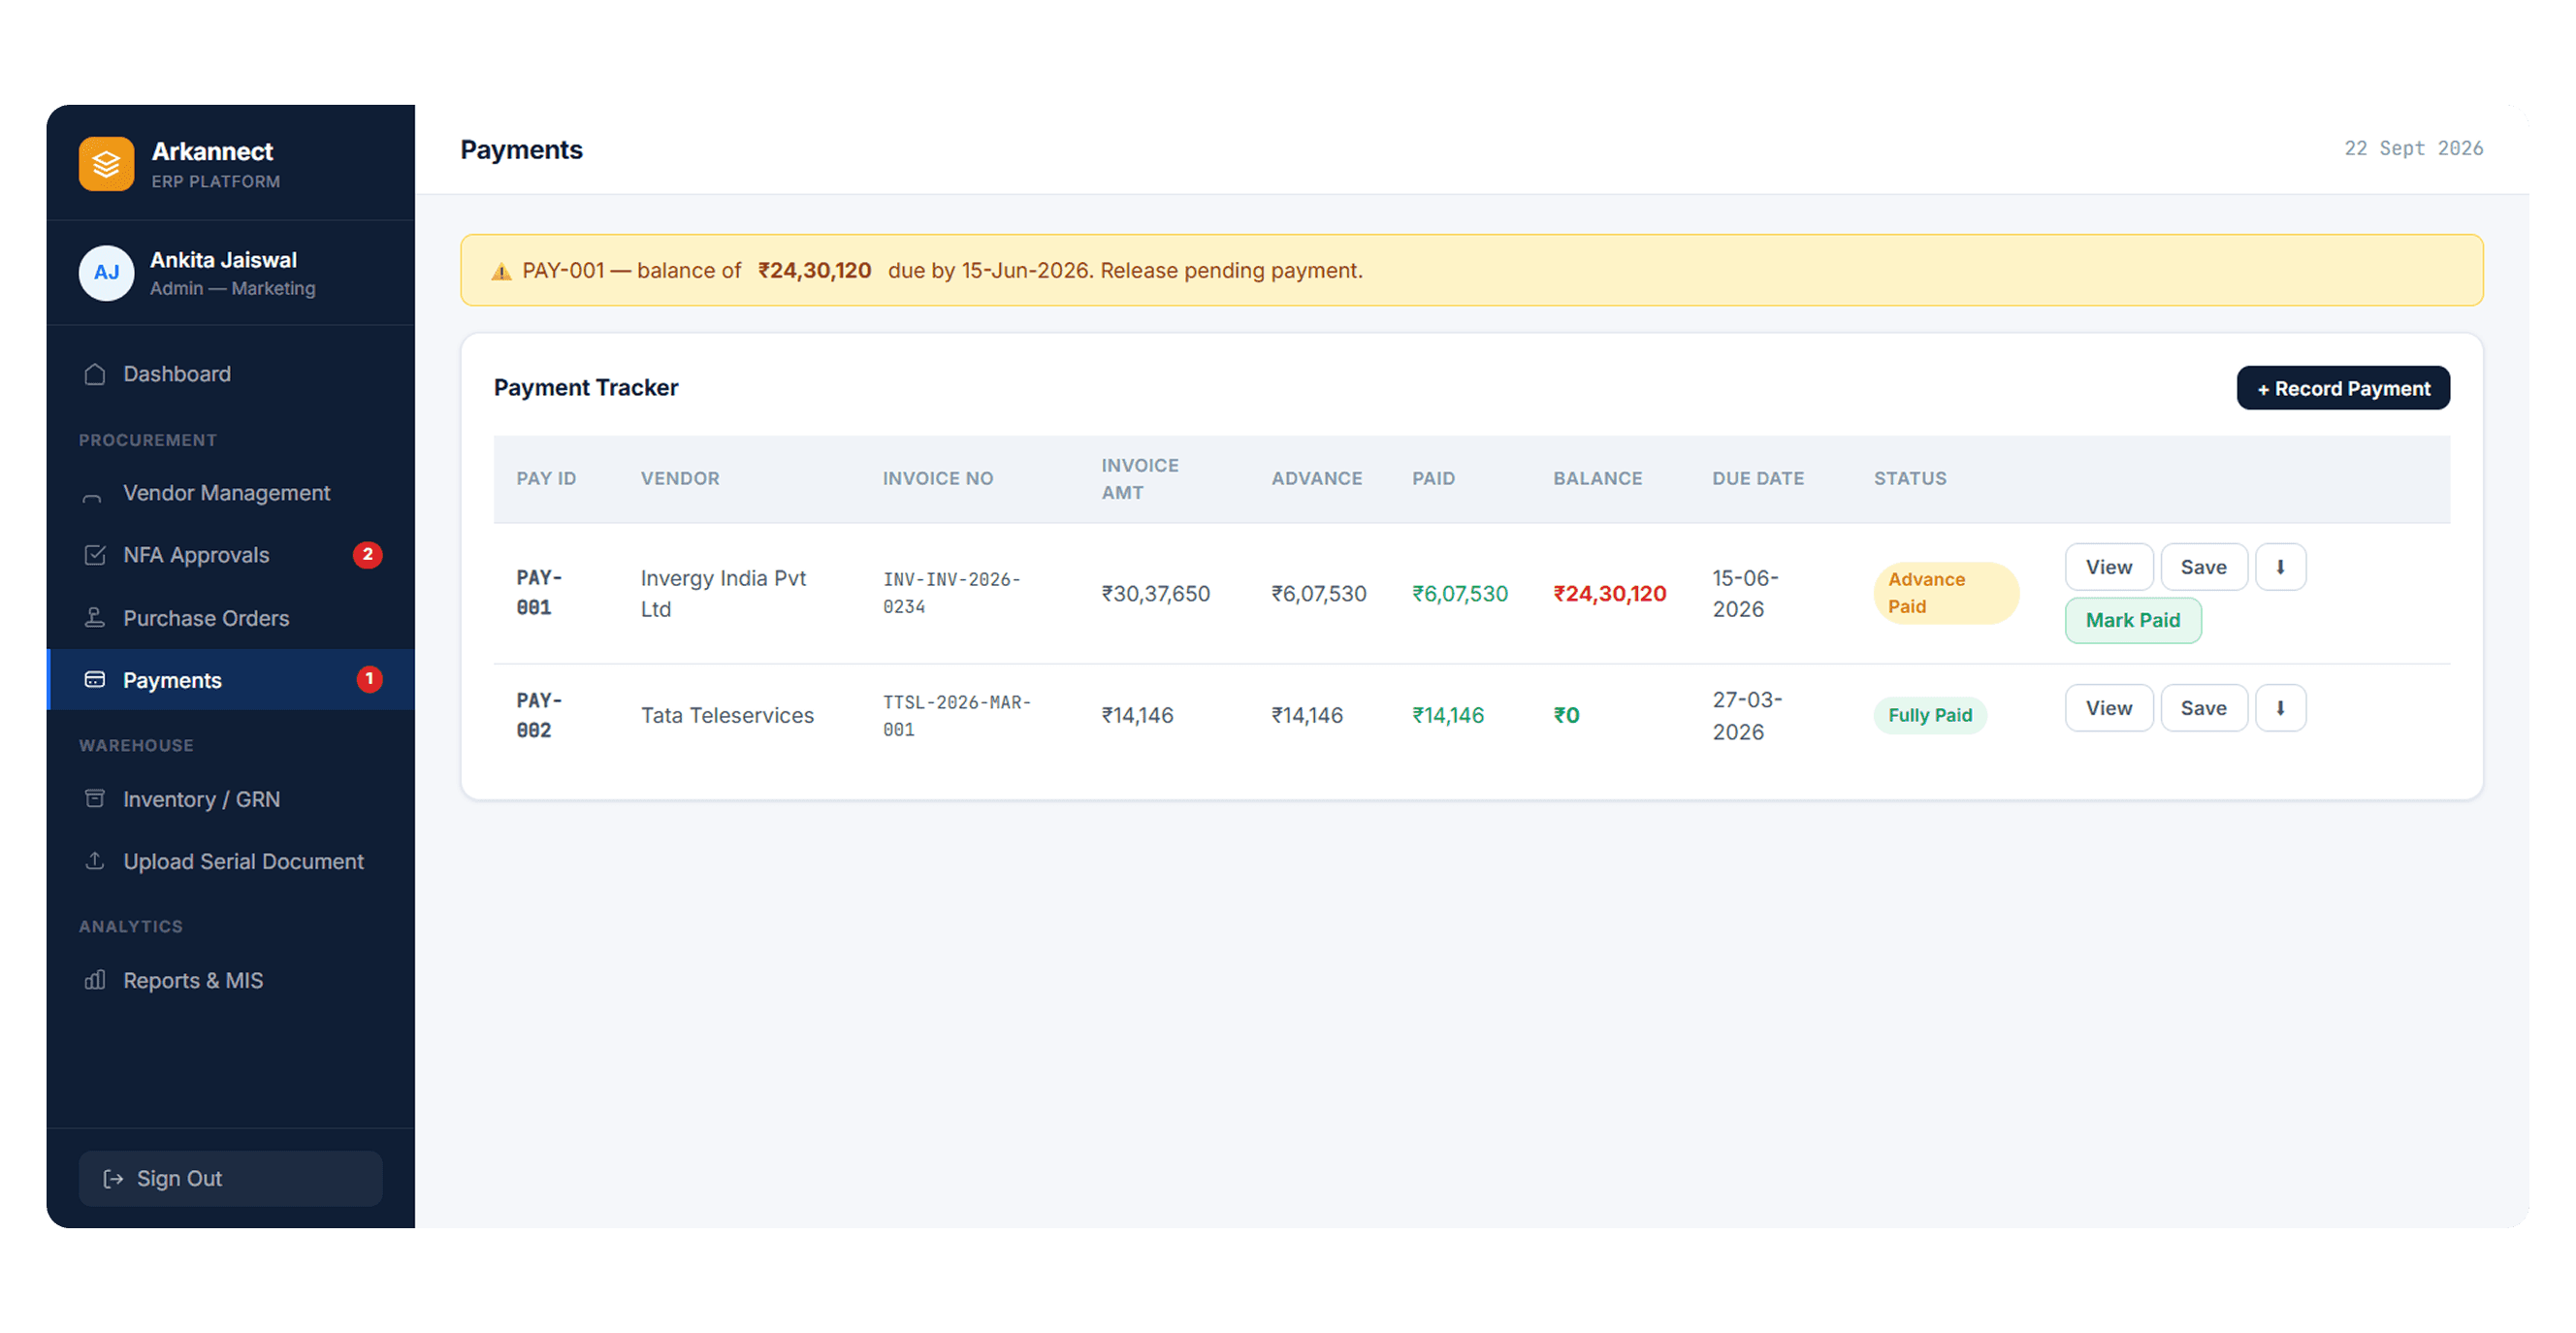Click the NFA Approvals checkmark icon
This screenshot has width=2576, height=1333.
click(x=95, y=555)
